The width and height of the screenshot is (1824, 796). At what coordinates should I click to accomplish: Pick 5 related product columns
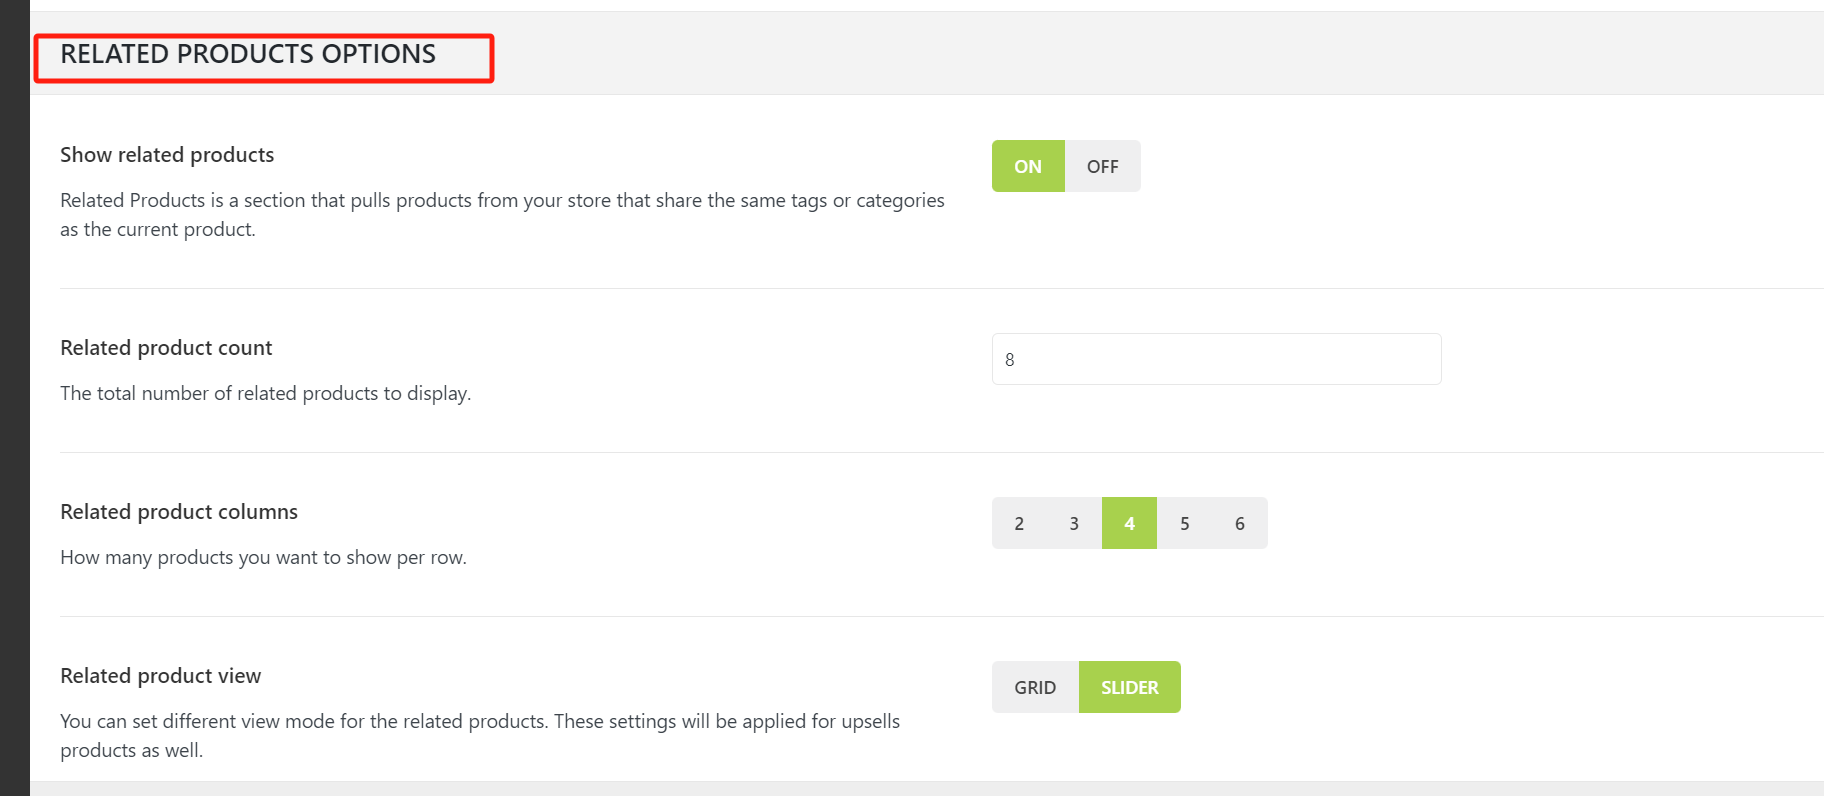point(1184,523)
